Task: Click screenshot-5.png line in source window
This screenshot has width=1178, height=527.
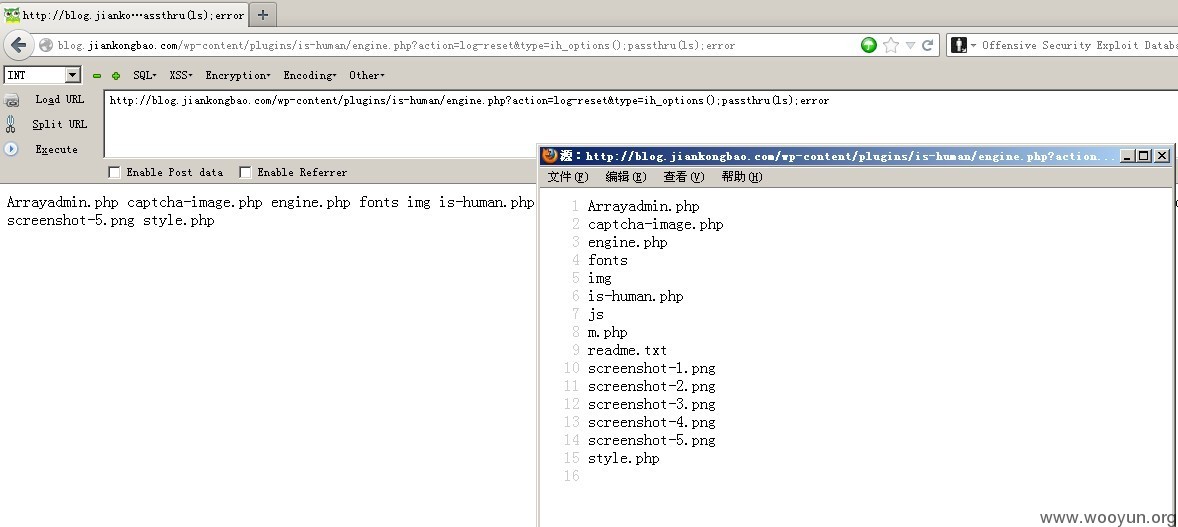Action: pyautogui.click(x=651, y=441)
